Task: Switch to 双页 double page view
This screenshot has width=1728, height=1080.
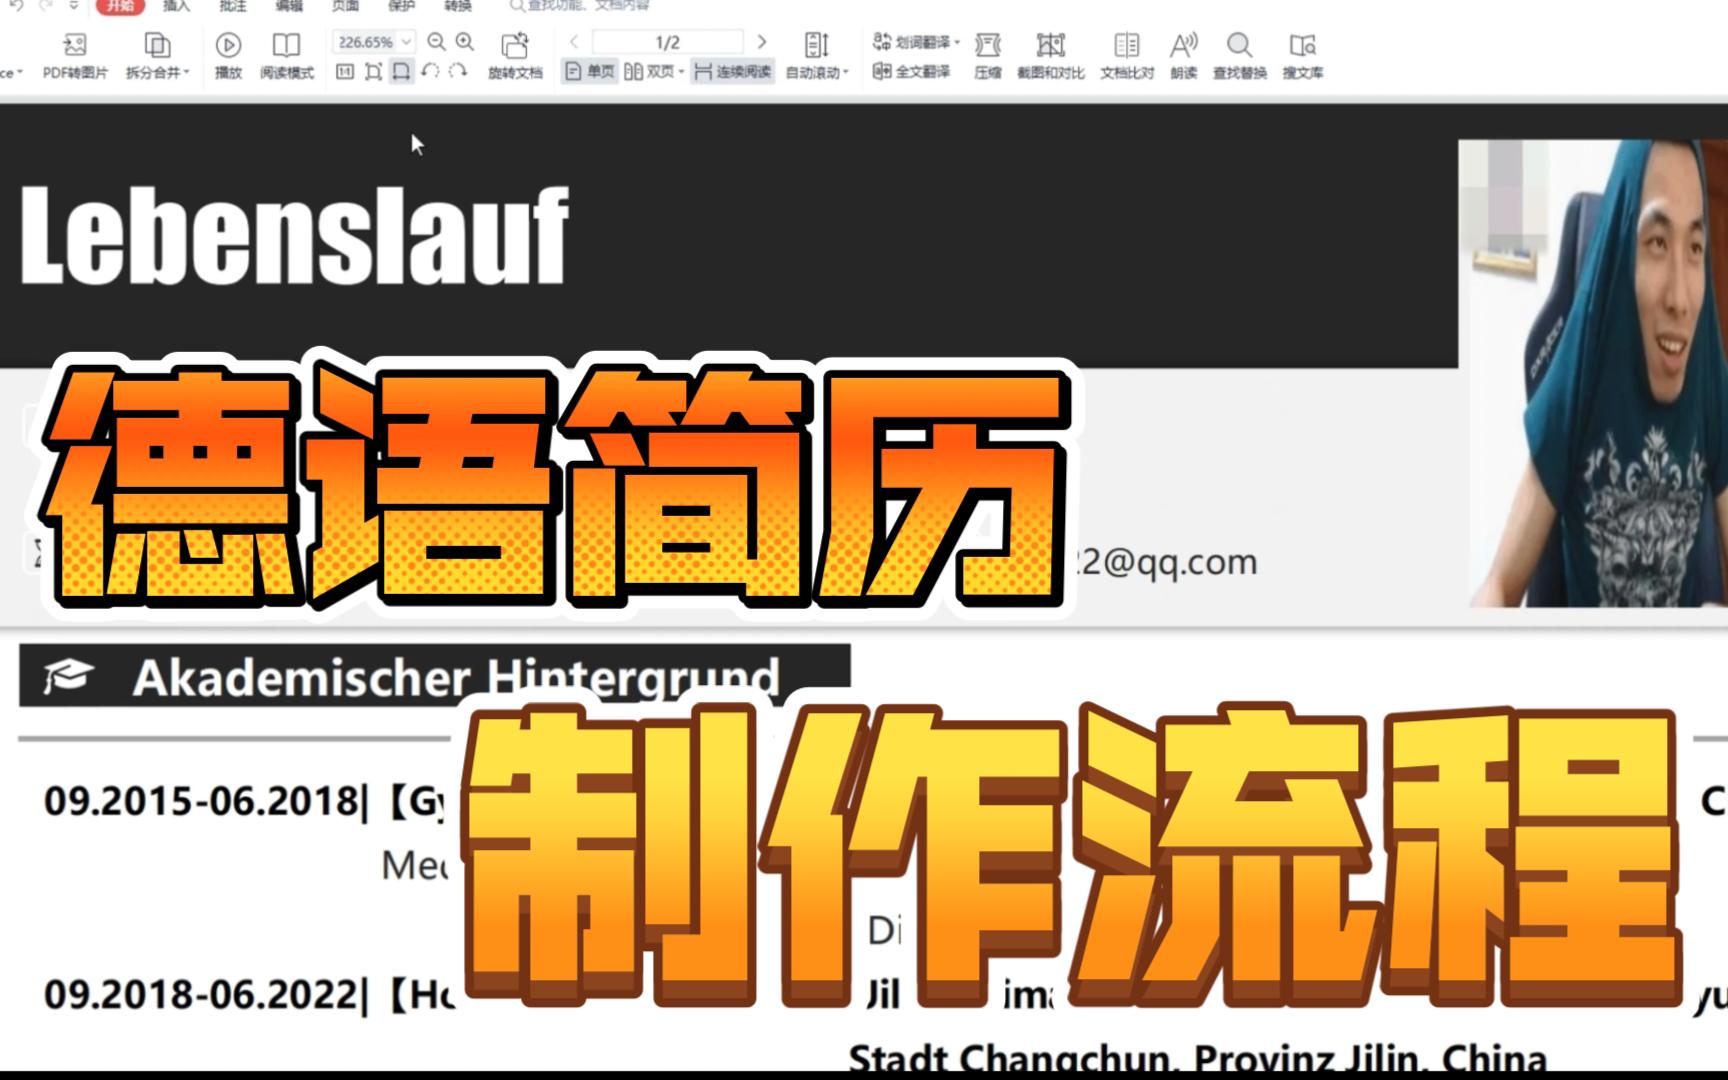Action: (x=648, y=72)
